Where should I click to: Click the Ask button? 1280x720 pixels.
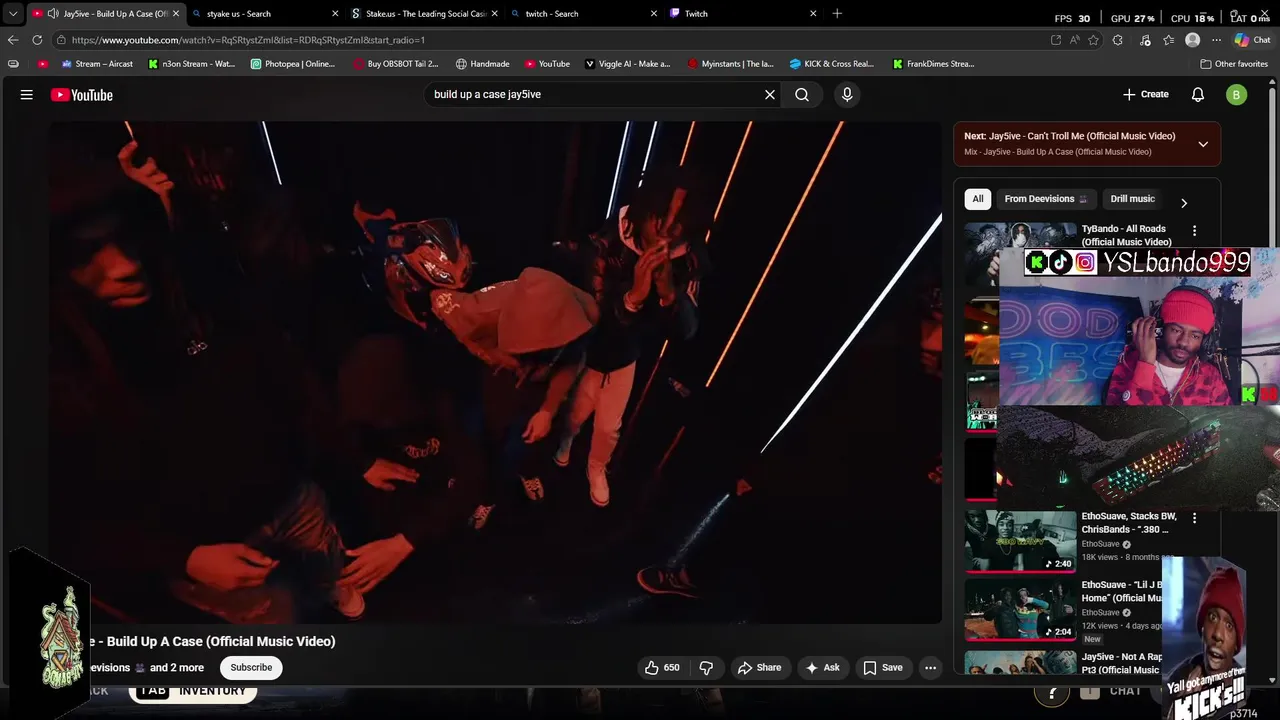coord(822,667)
